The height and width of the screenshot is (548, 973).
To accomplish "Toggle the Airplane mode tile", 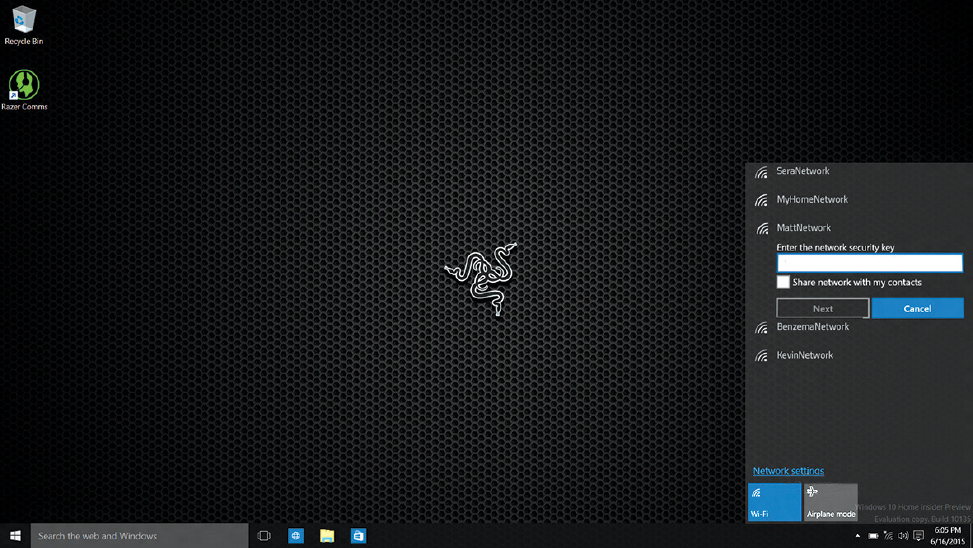I will tap(830, 502).
